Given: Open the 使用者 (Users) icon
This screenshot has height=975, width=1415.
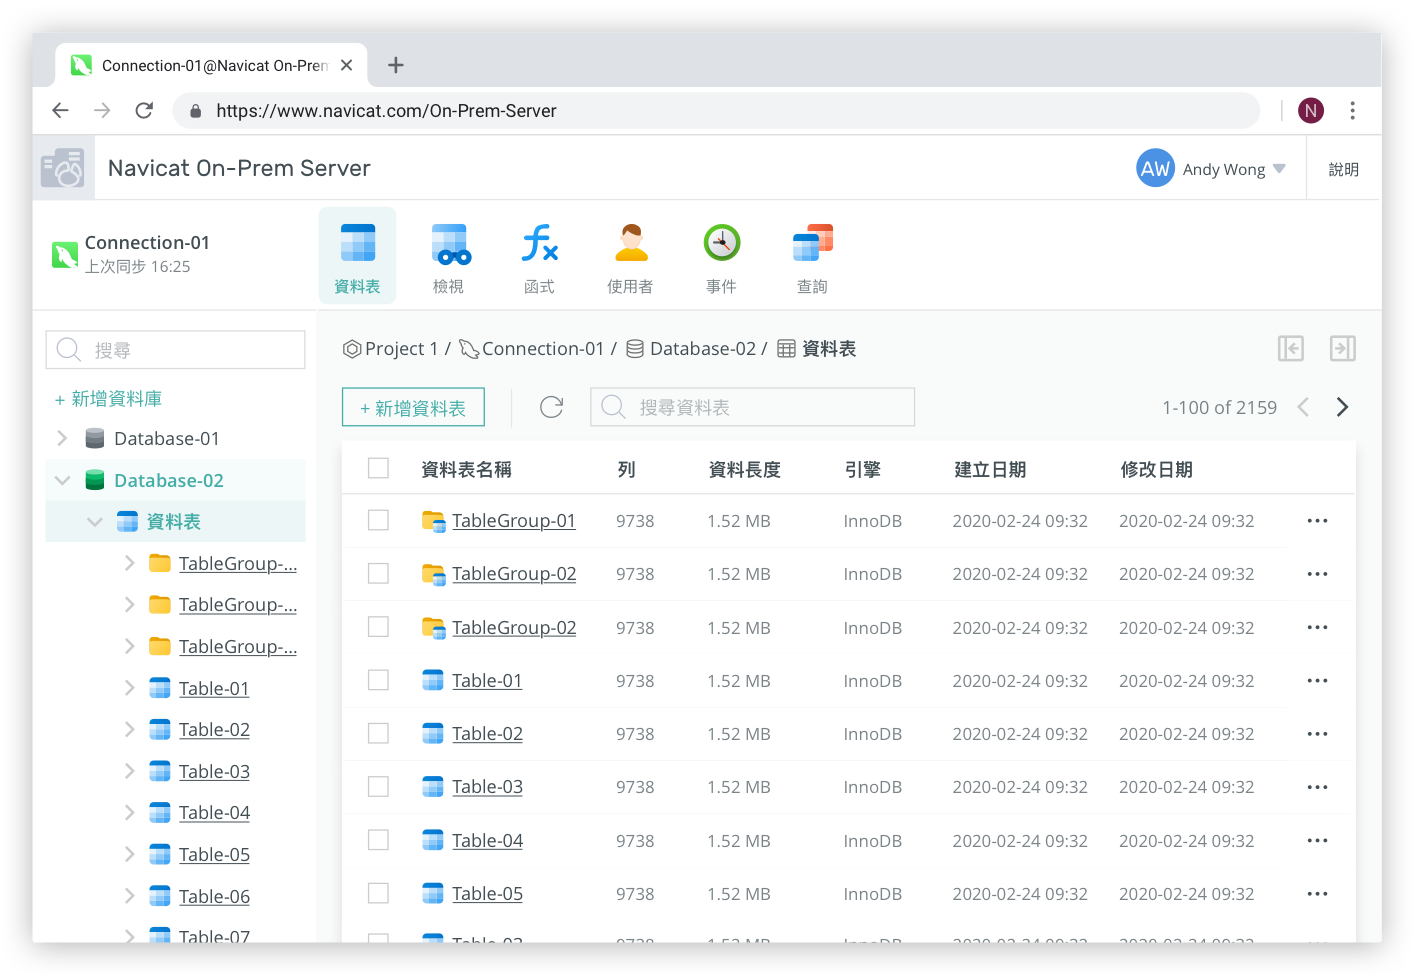Looking at the screenshot, I should [x=630, y=245].
